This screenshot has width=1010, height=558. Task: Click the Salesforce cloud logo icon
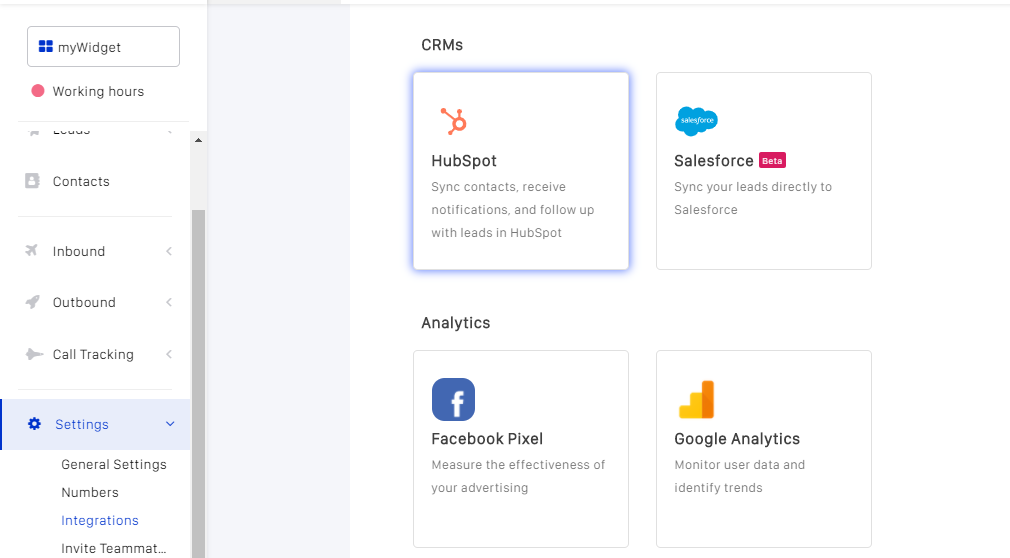point(696,121)
